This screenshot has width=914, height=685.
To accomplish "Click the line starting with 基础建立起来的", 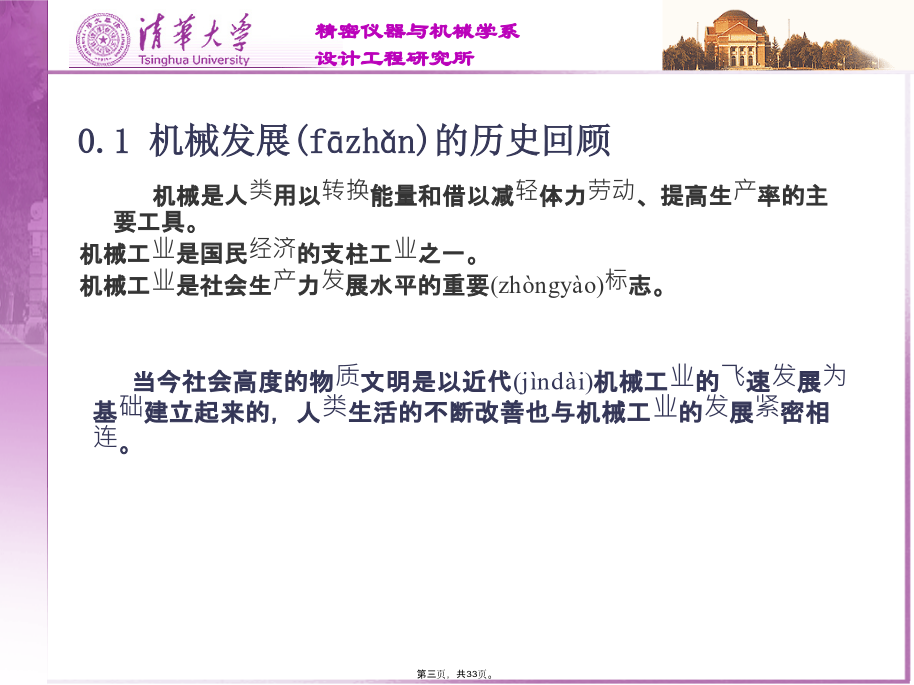I will click(460, 412).
